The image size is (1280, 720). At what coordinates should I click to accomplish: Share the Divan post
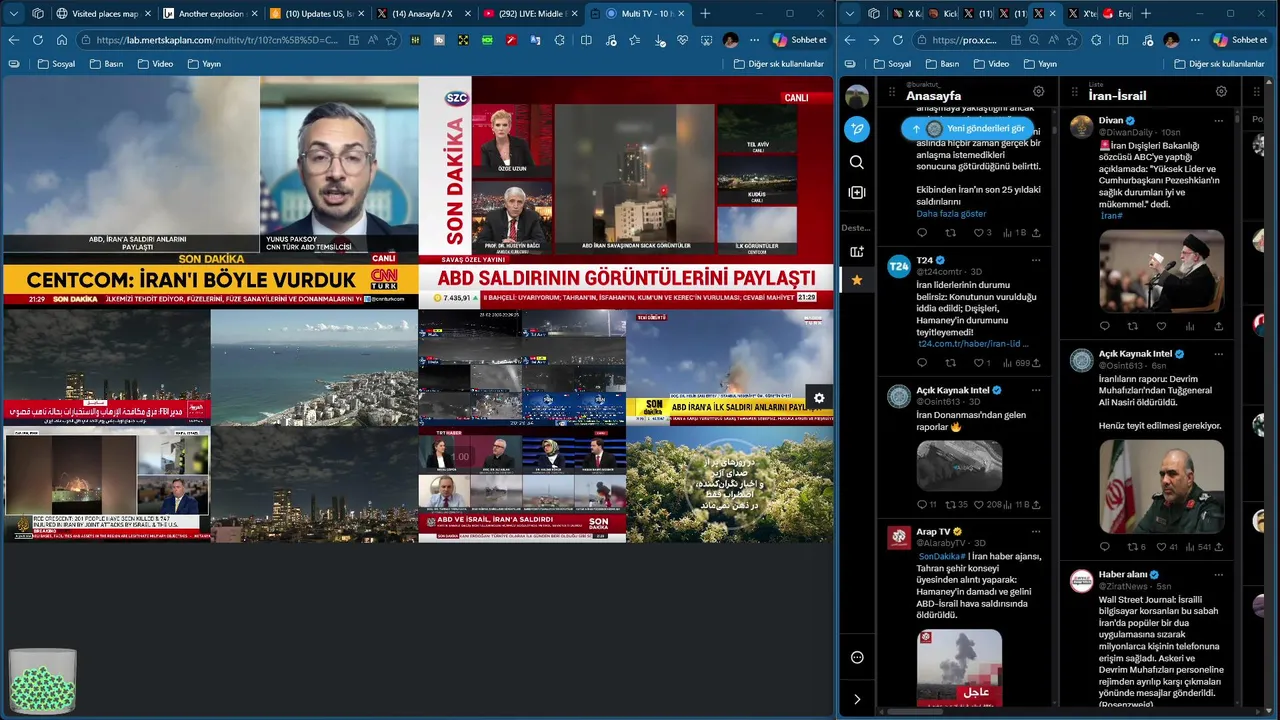click(1218, 326)
